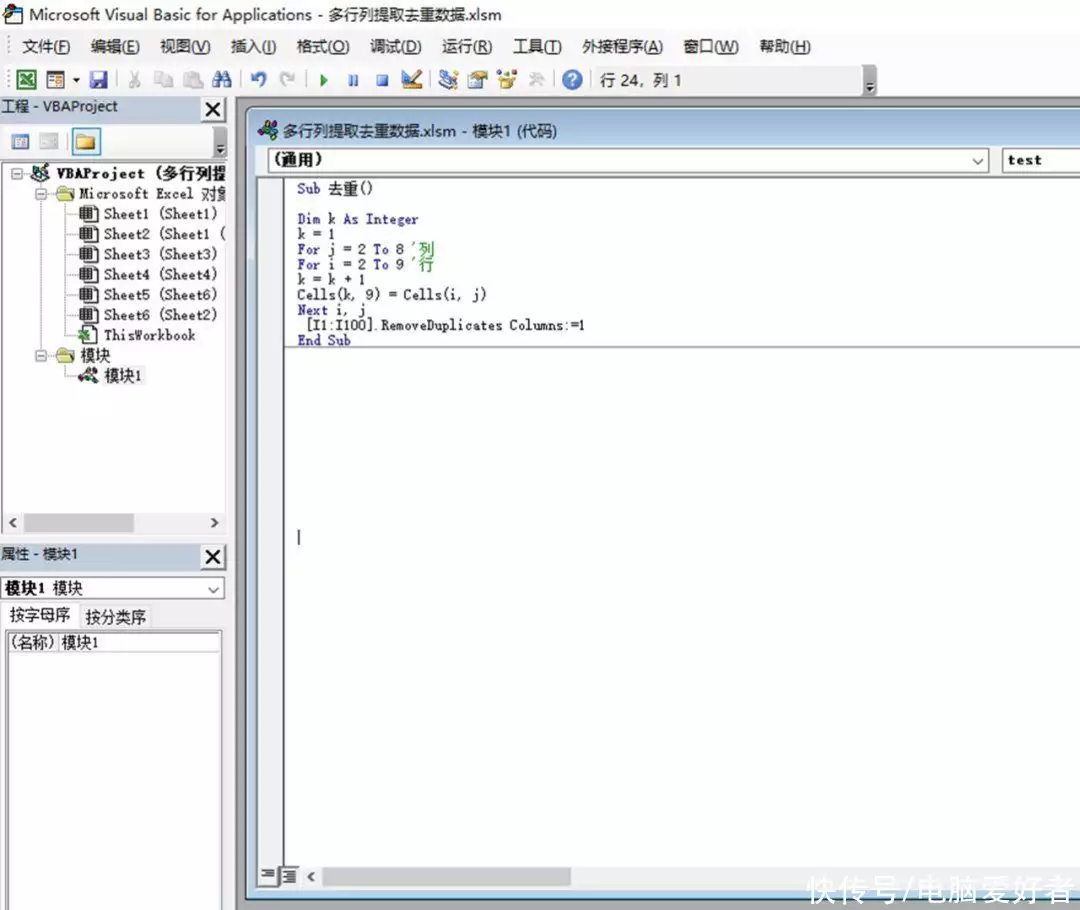Viewport: 1080px width, 910px height.
Task: Click the Sub 去重() code line
Action: point(335,189)
